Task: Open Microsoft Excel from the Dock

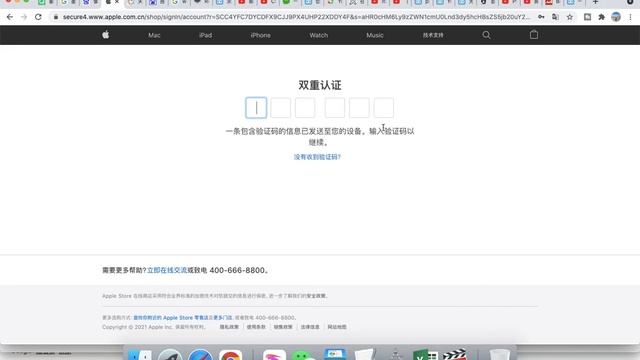Action: [x=425, y=354]
